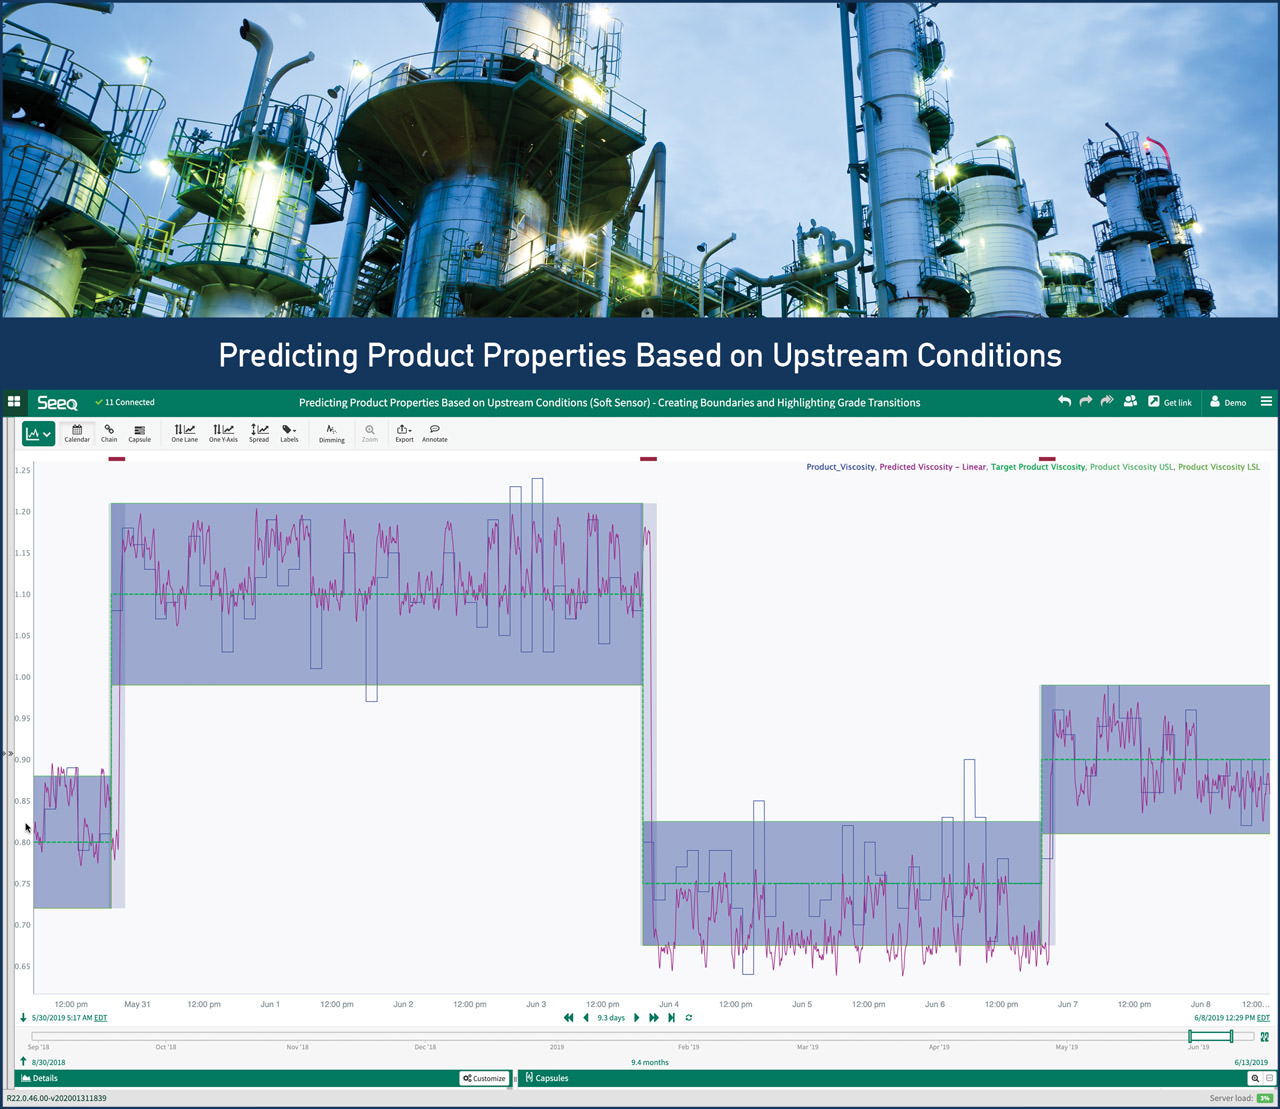
Task: Put all signals in One Lane
Action: point(184,434)
